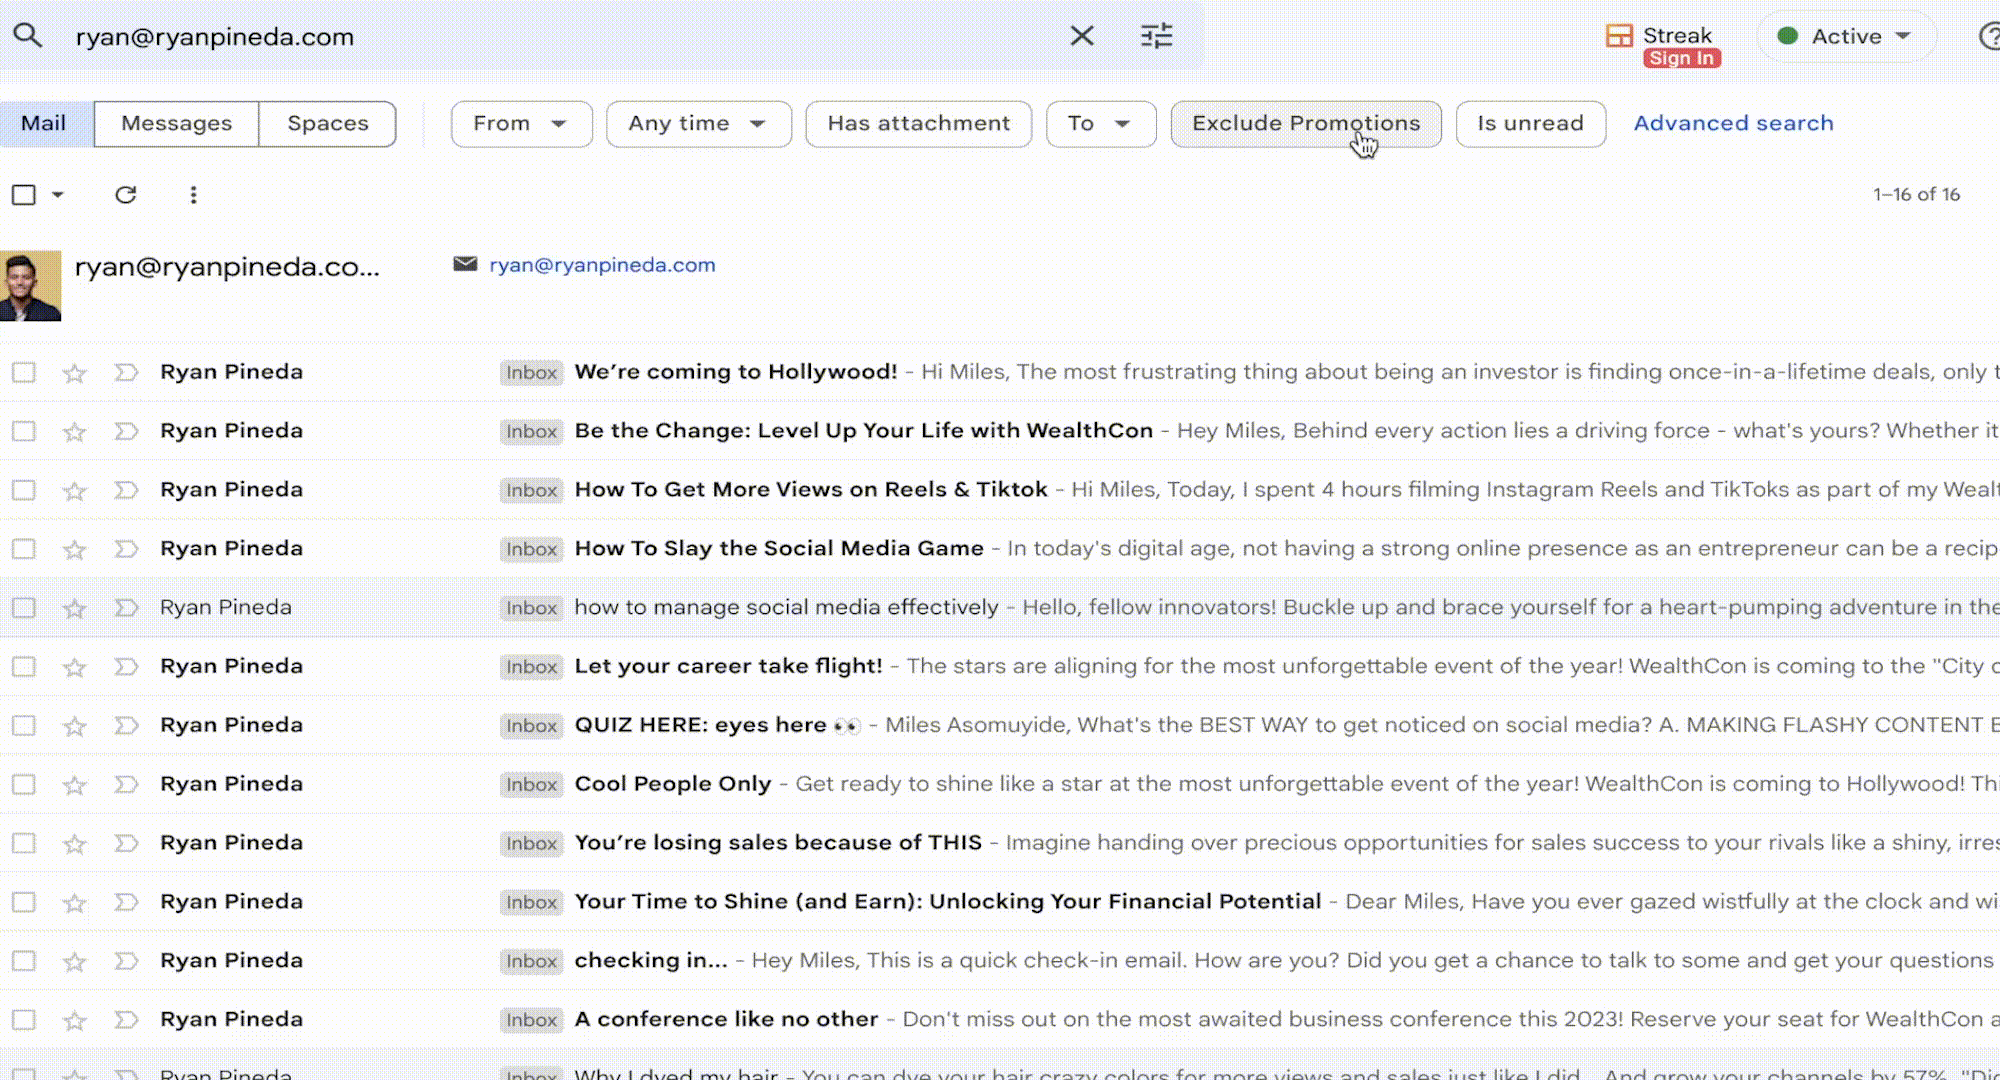Click the refresh icon

[x=125, y=195]
